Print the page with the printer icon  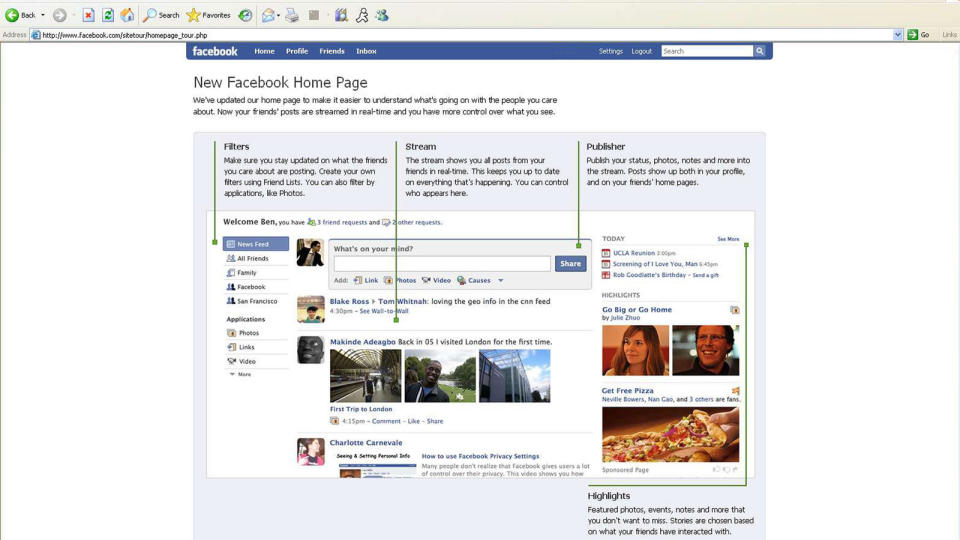point(292,15)
